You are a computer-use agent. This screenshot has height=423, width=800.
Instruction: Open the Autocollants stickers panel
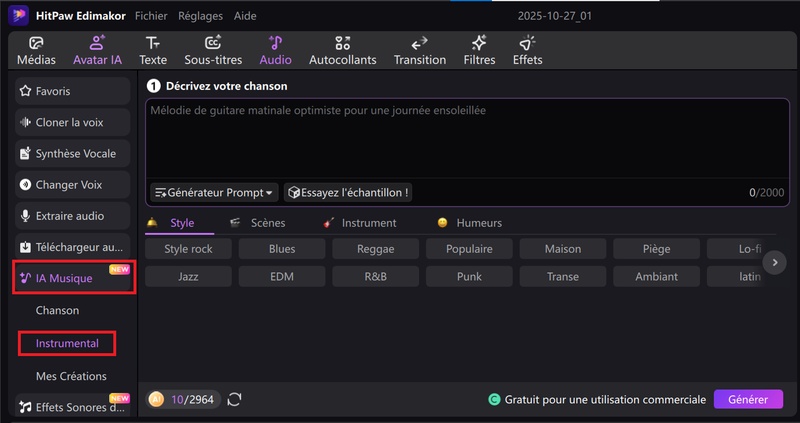pos(342,50)
